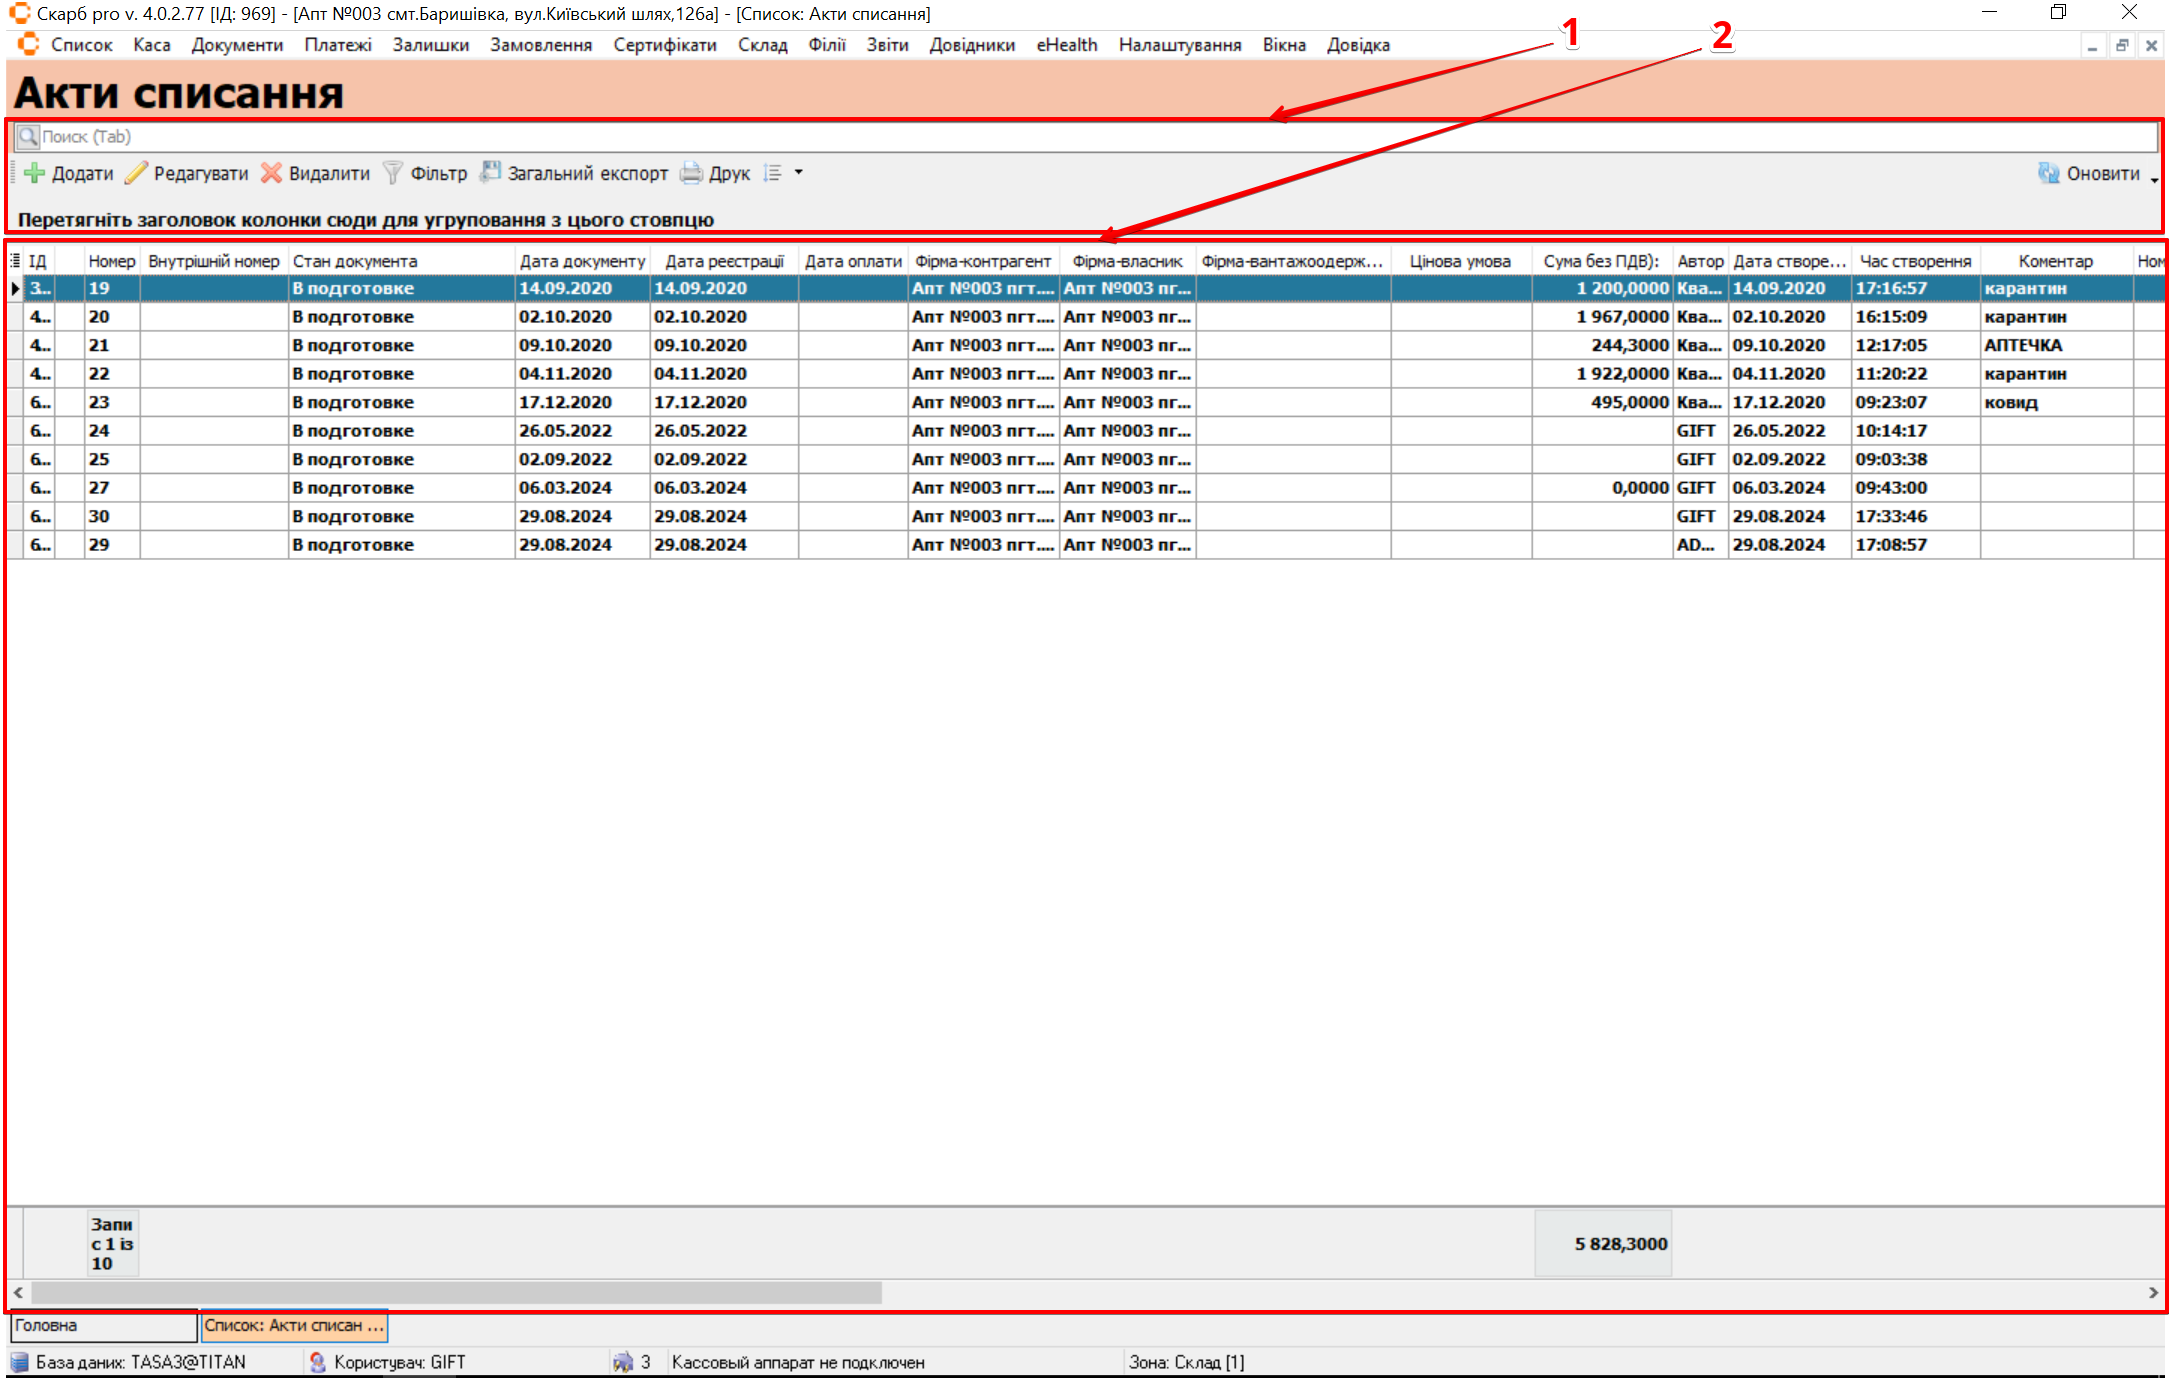Screen dimensions: 2174x1378
Task: Click the horizontal scrollbar thumb
Action: [x=456, y=1293]
